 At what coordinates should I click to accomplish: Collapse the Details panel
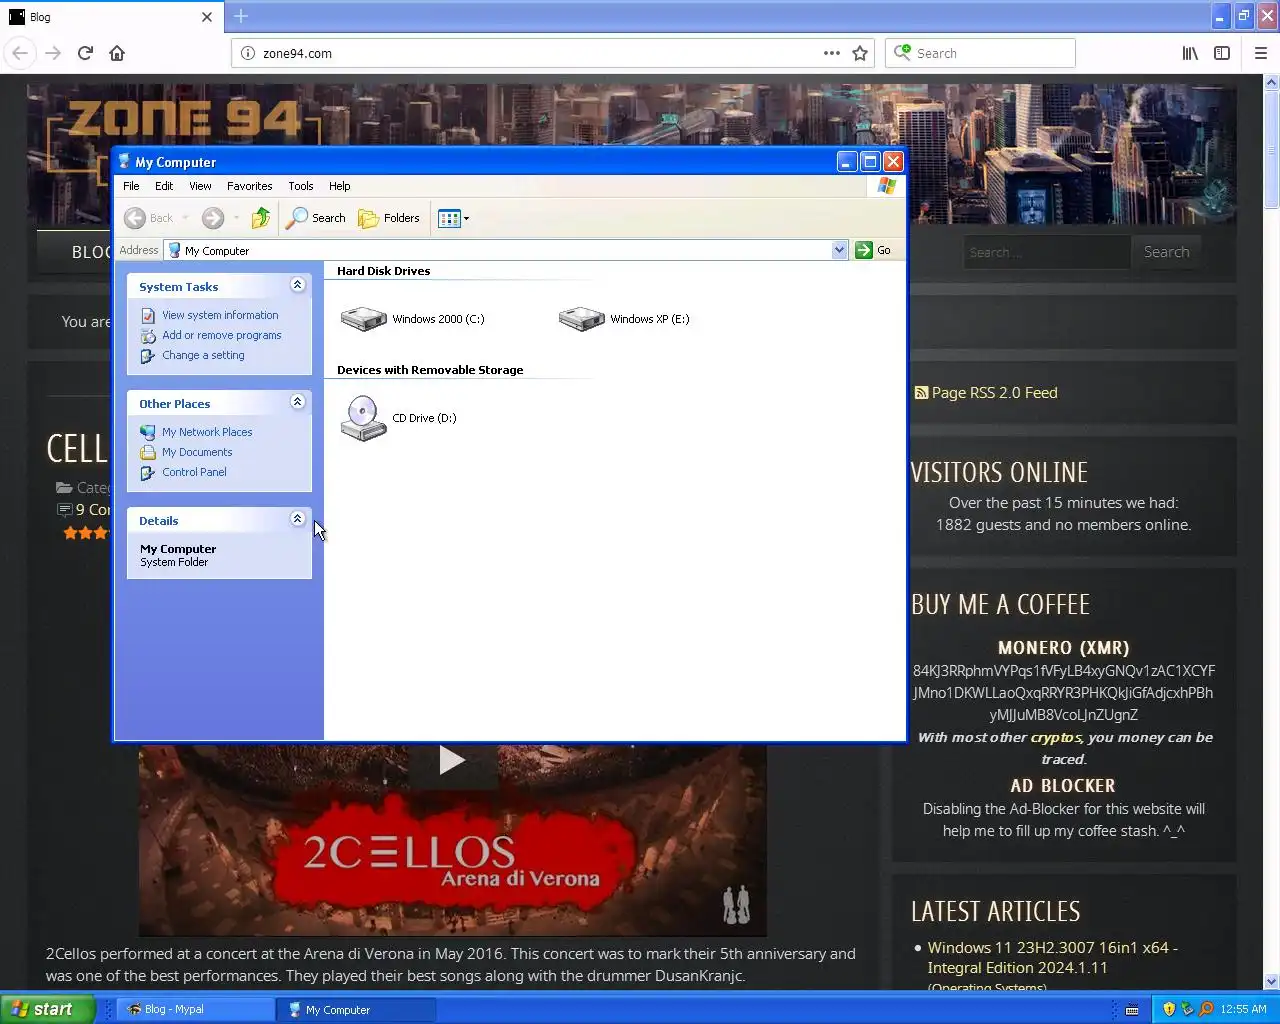click(x=297, y=519)
